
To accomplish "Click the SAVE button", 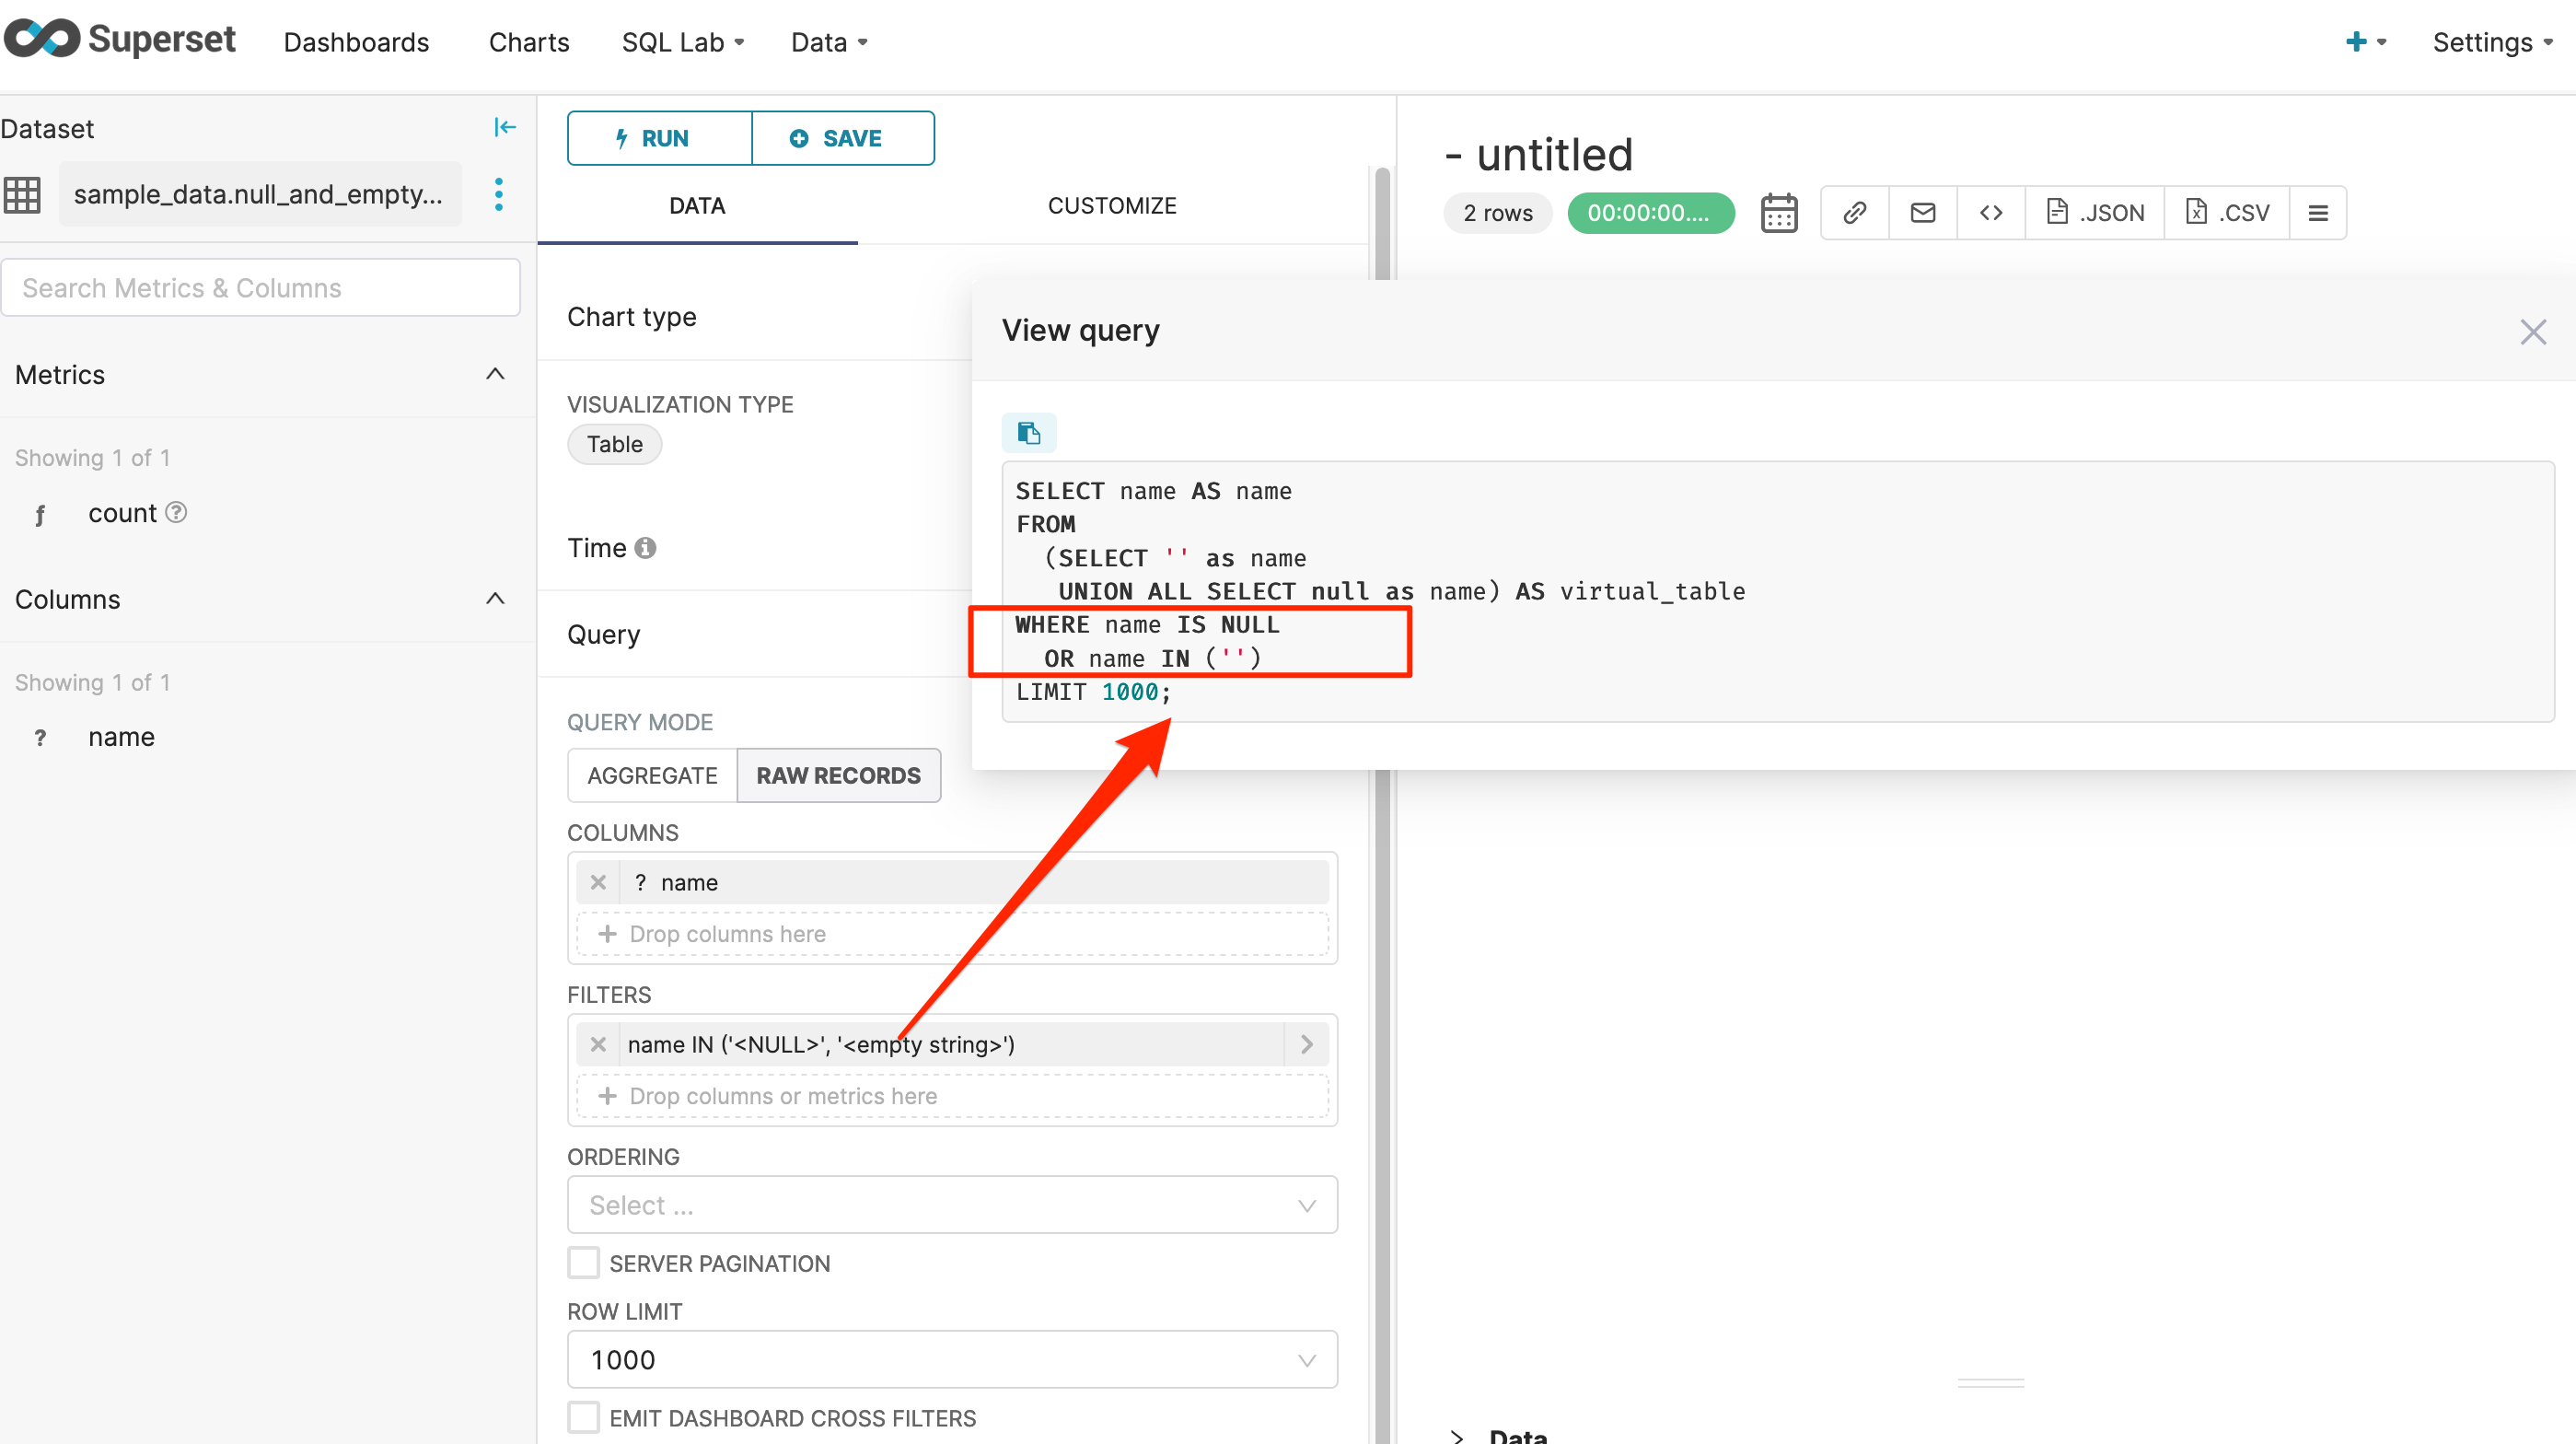I will (x=843, y=138).
